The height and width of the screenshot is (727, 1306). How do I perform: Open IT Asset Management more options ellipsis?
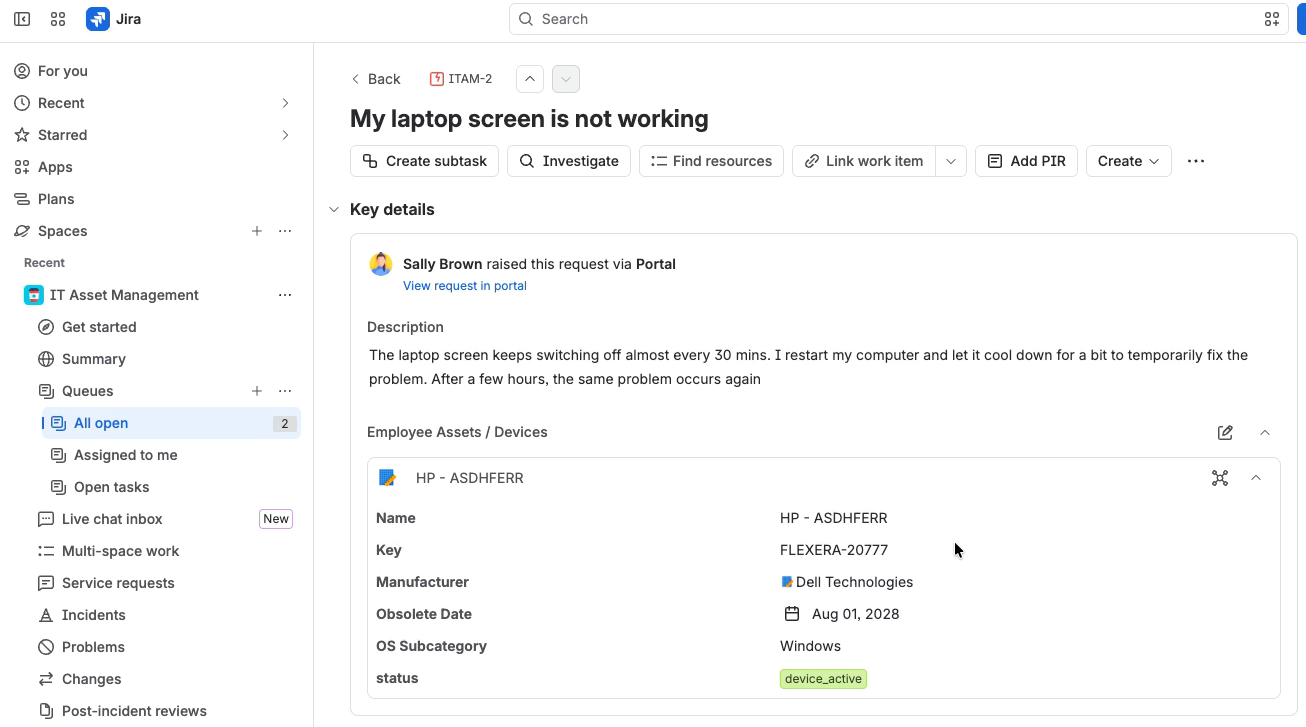285,295
